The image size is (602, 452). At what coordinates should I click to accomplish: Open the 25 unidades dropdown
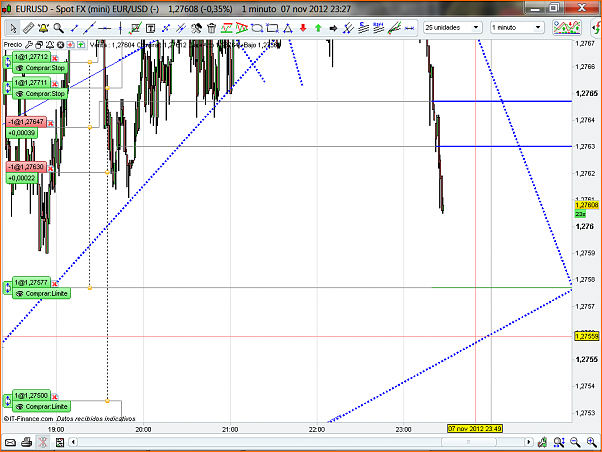453,28
